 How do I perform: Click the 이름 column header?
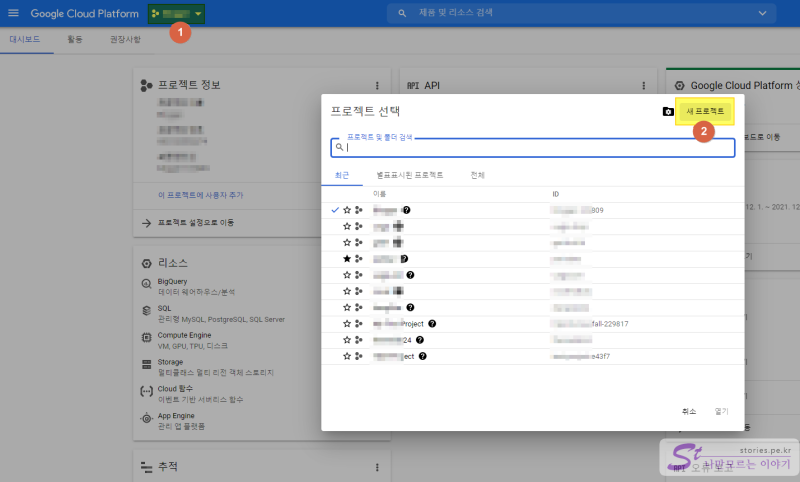coord(380,194)
